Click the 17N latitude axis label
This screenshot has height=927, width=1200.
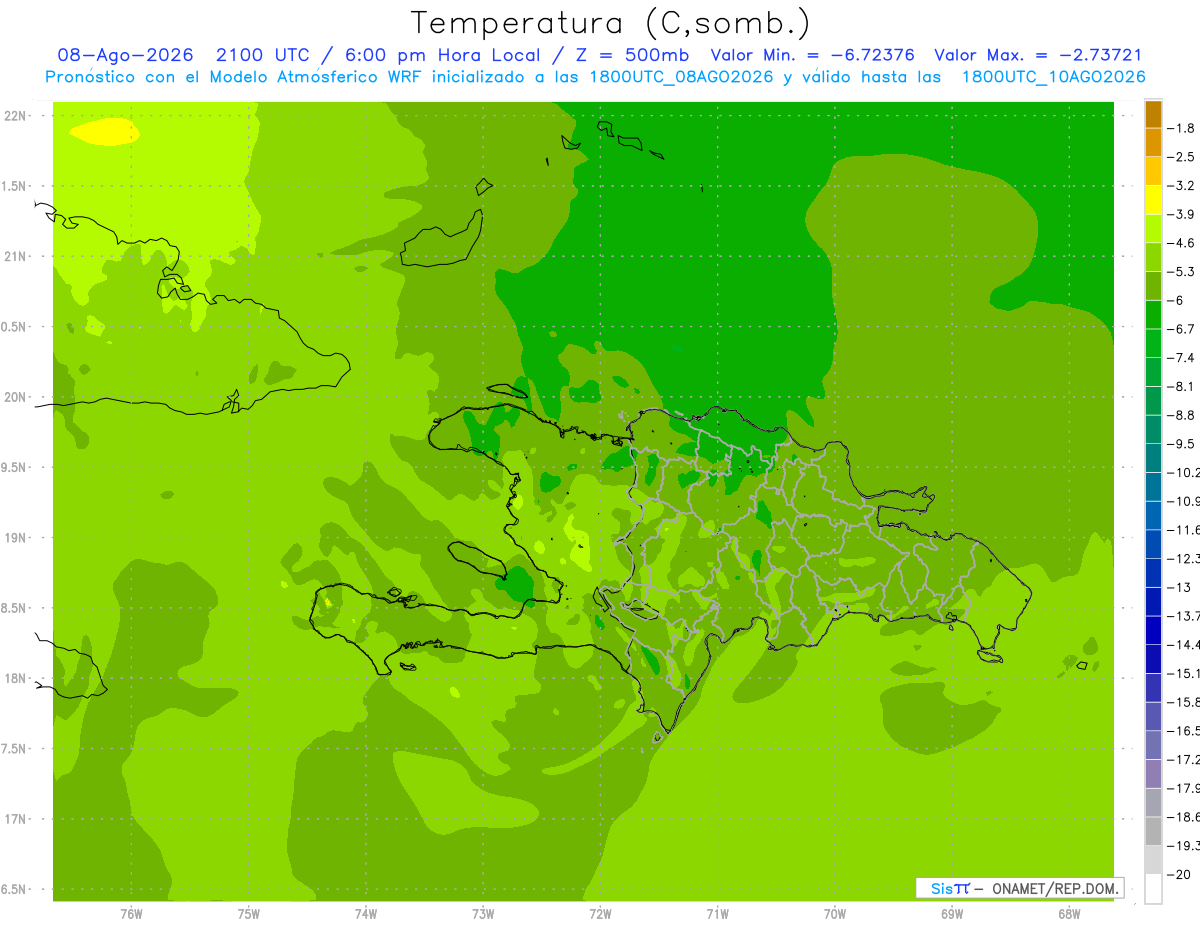pos(15,819)
